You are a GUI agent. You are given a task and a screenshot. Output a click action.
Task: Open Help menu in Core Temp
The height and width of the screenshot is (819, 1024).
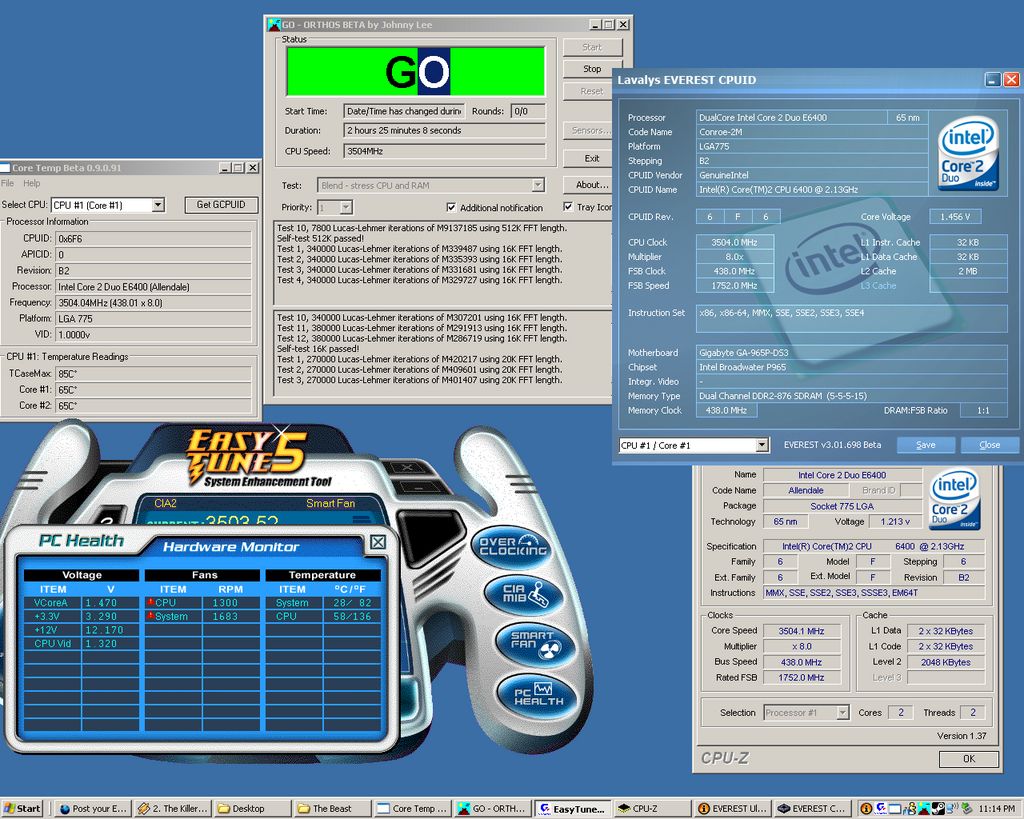(x=31, y=184)
